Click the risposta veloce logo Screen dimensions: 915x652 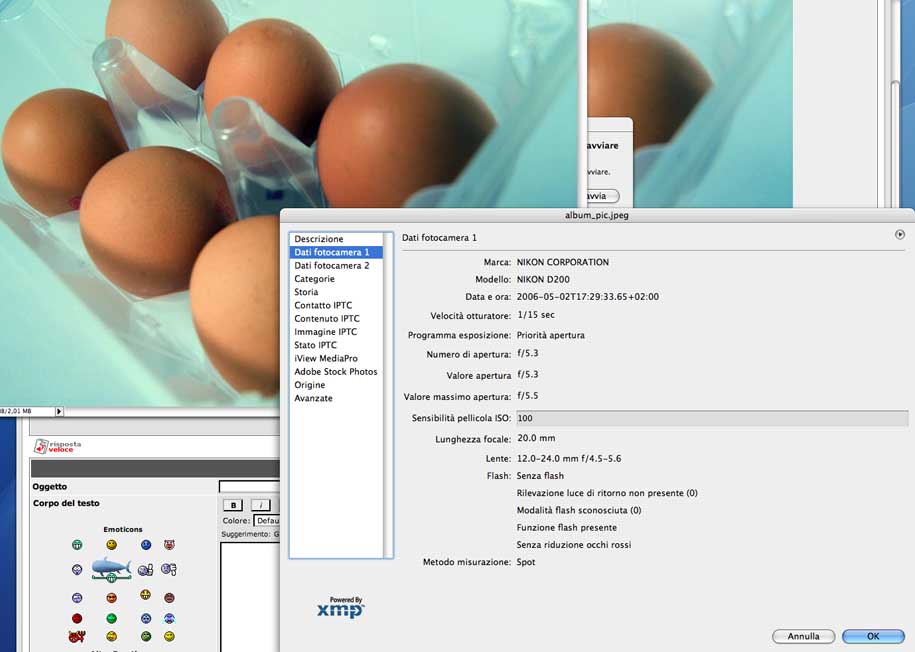click(58, 446)
